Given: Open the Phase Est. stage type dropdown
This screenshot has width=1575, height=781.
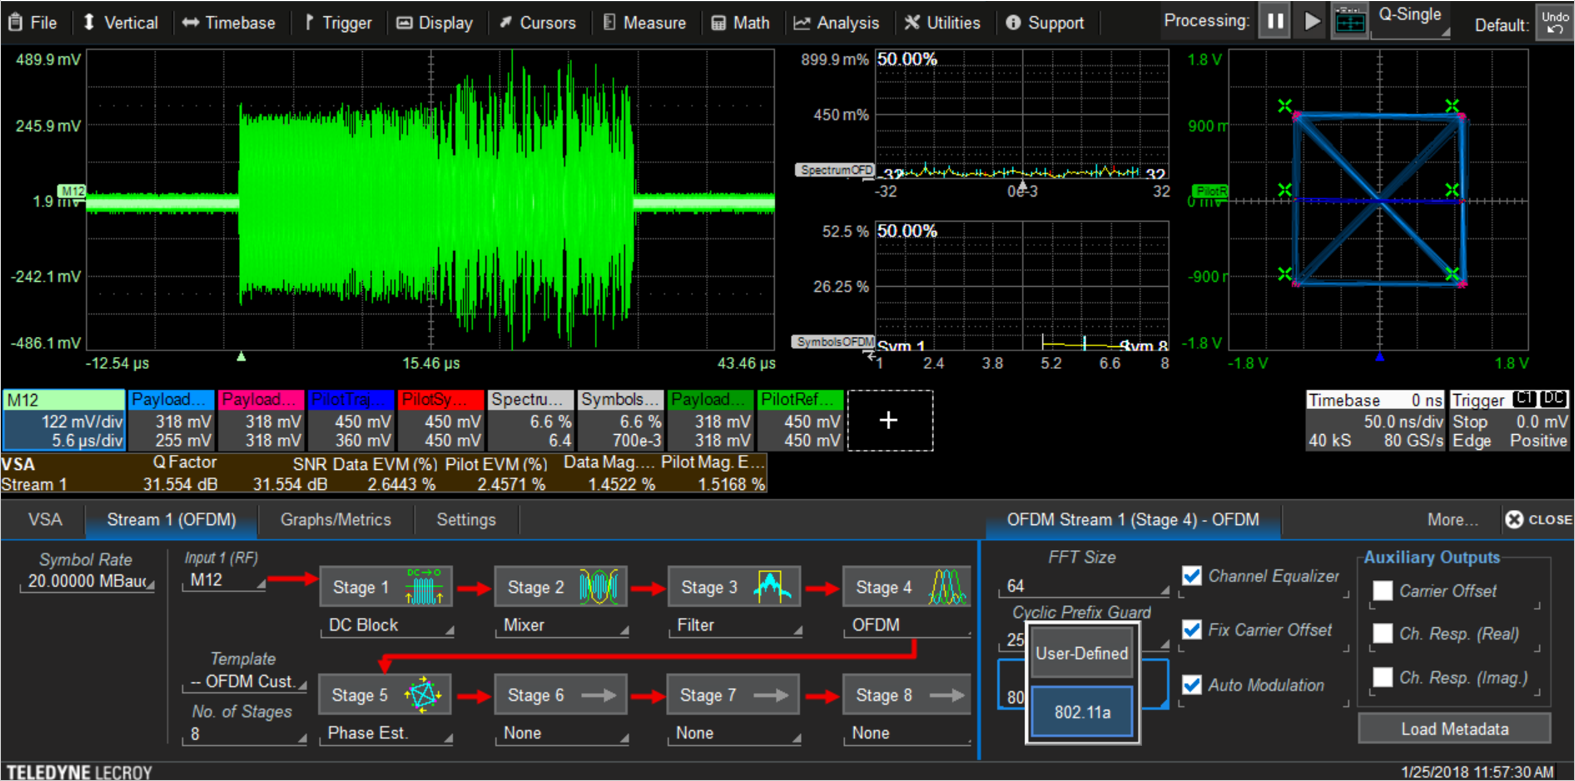Looking at the screenshot, I should coord(388,733).
